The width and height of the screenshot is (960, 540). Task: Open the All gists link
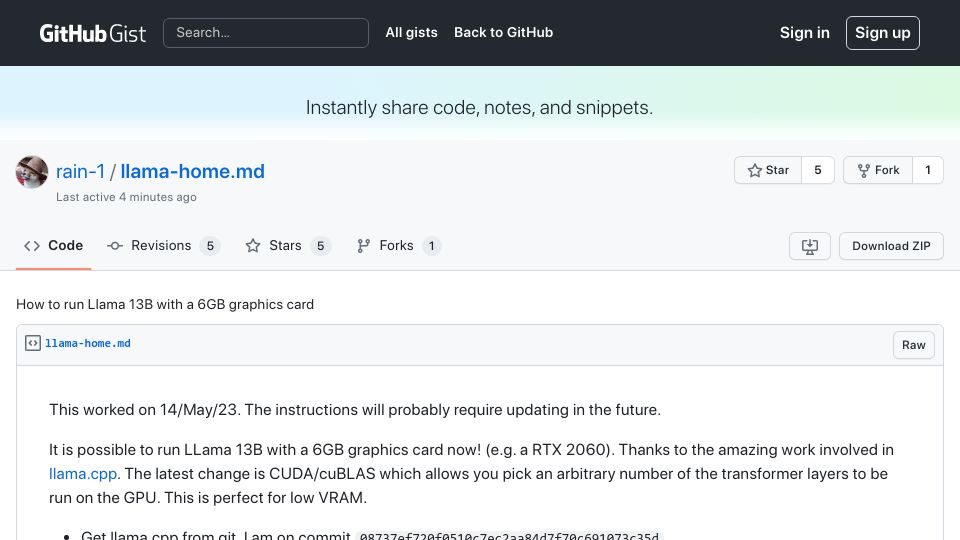pos(411,32)
